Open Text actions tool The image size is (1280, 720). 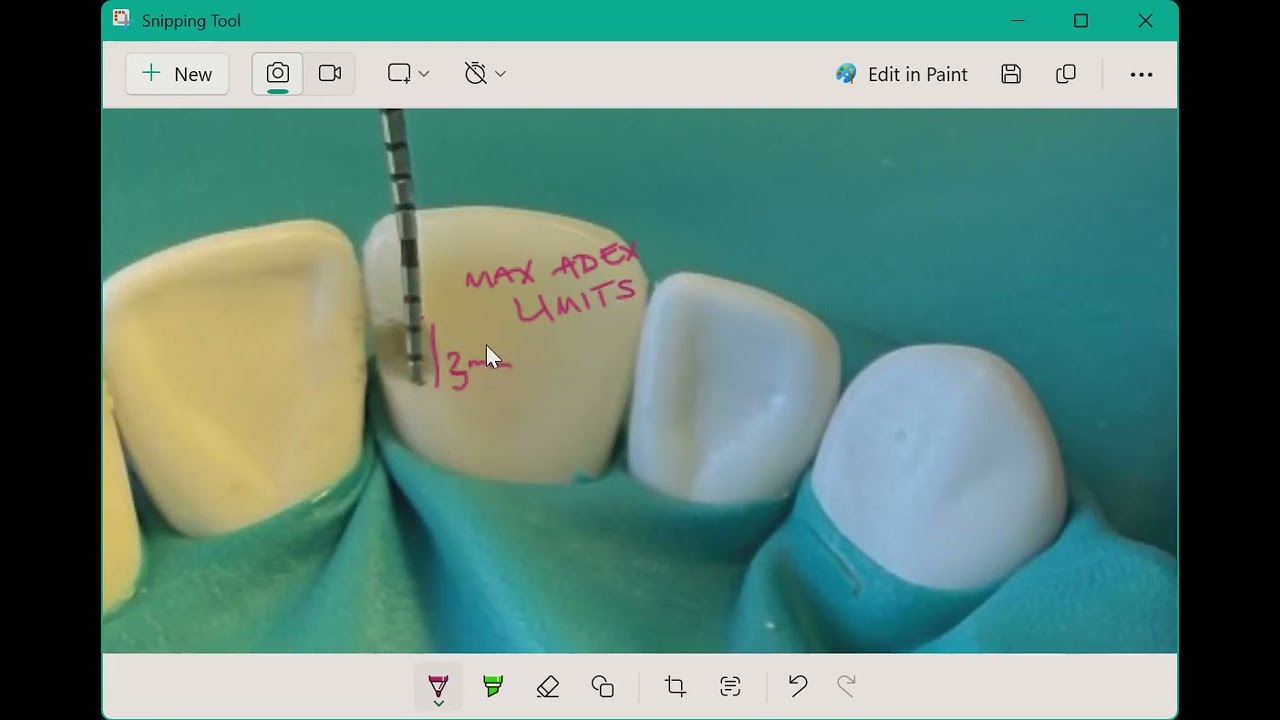point(730,686)
